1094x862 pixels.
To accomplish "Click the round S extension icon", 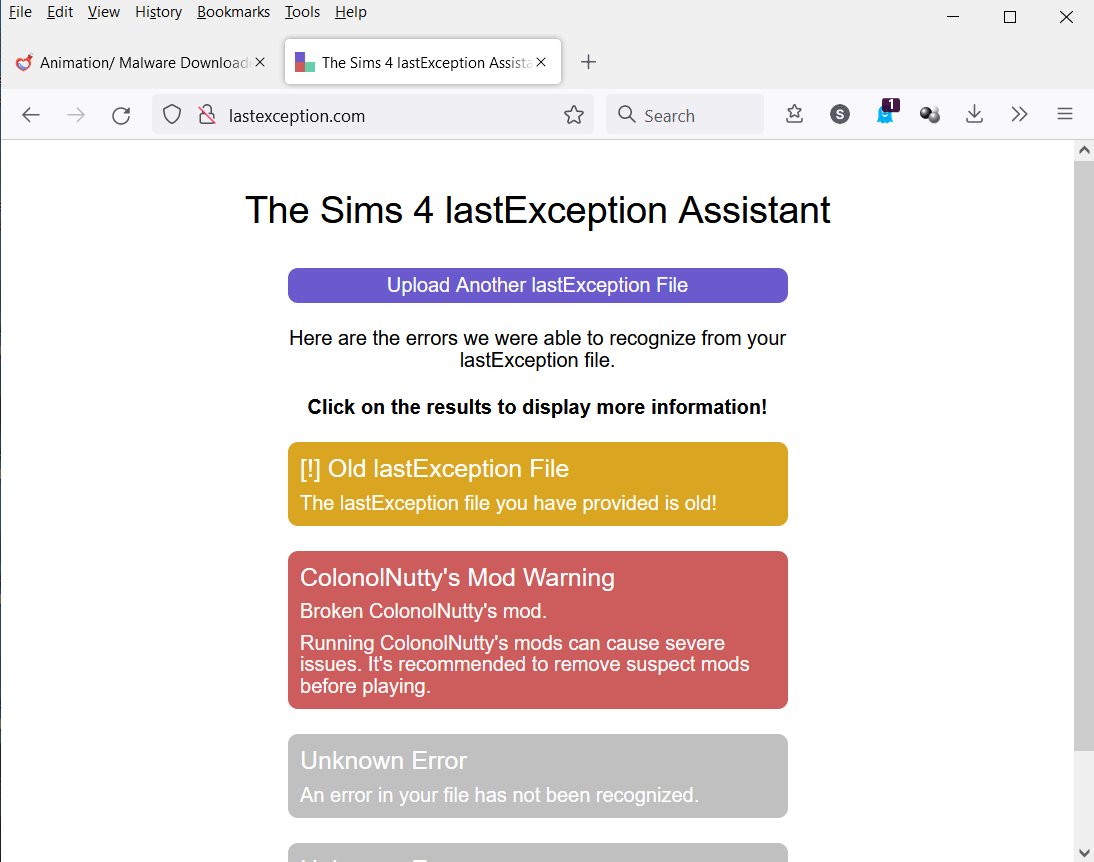I will (839, 114).
